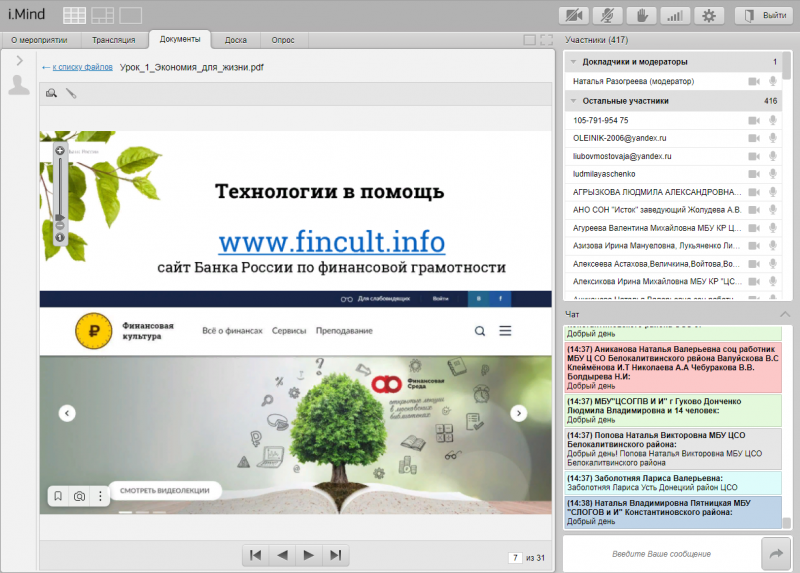Select the single pane layout icon

click(x=131, y=15)
